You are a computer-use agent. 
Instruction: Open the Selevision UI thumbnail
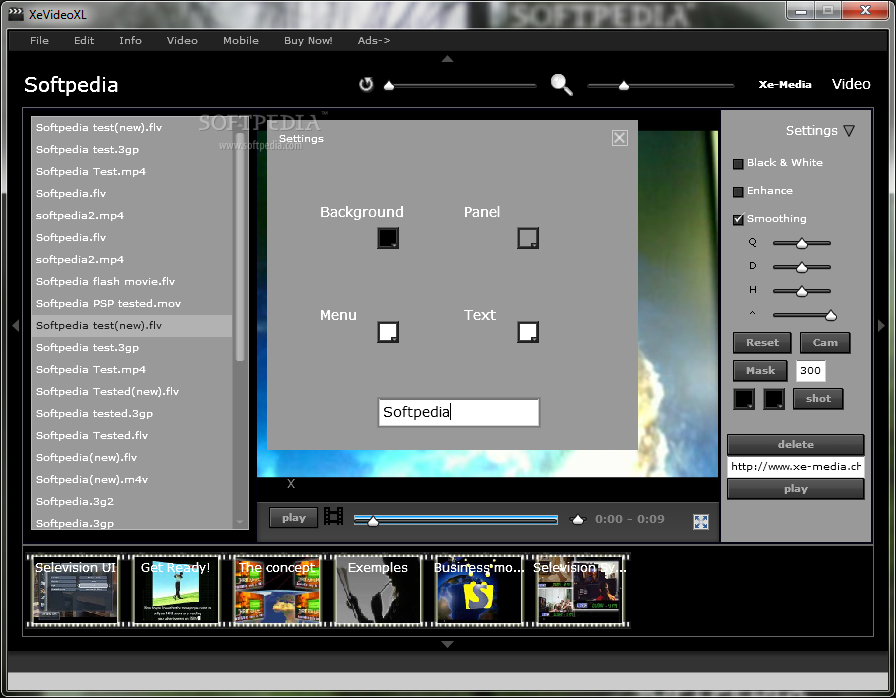point(75,591)
